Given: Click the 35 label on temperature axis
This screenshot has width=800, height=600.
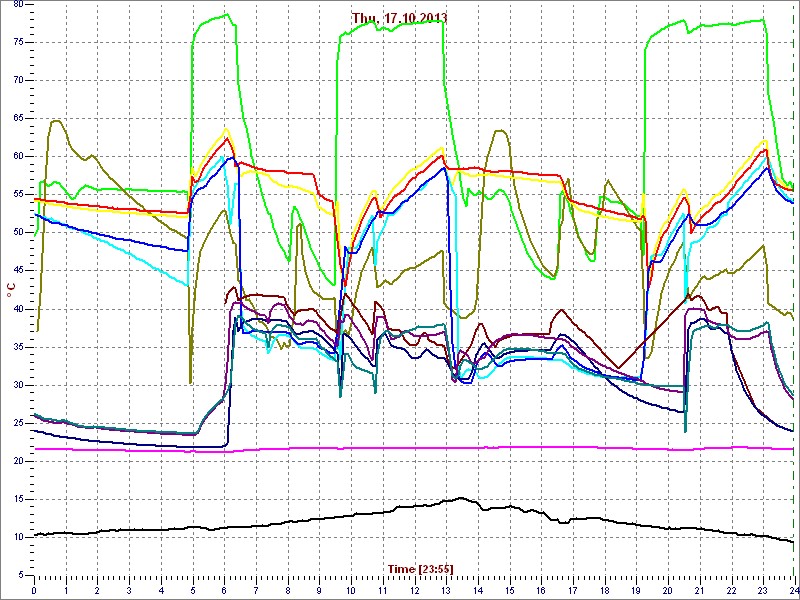Looking at the screenshot, I should point(17,347).
